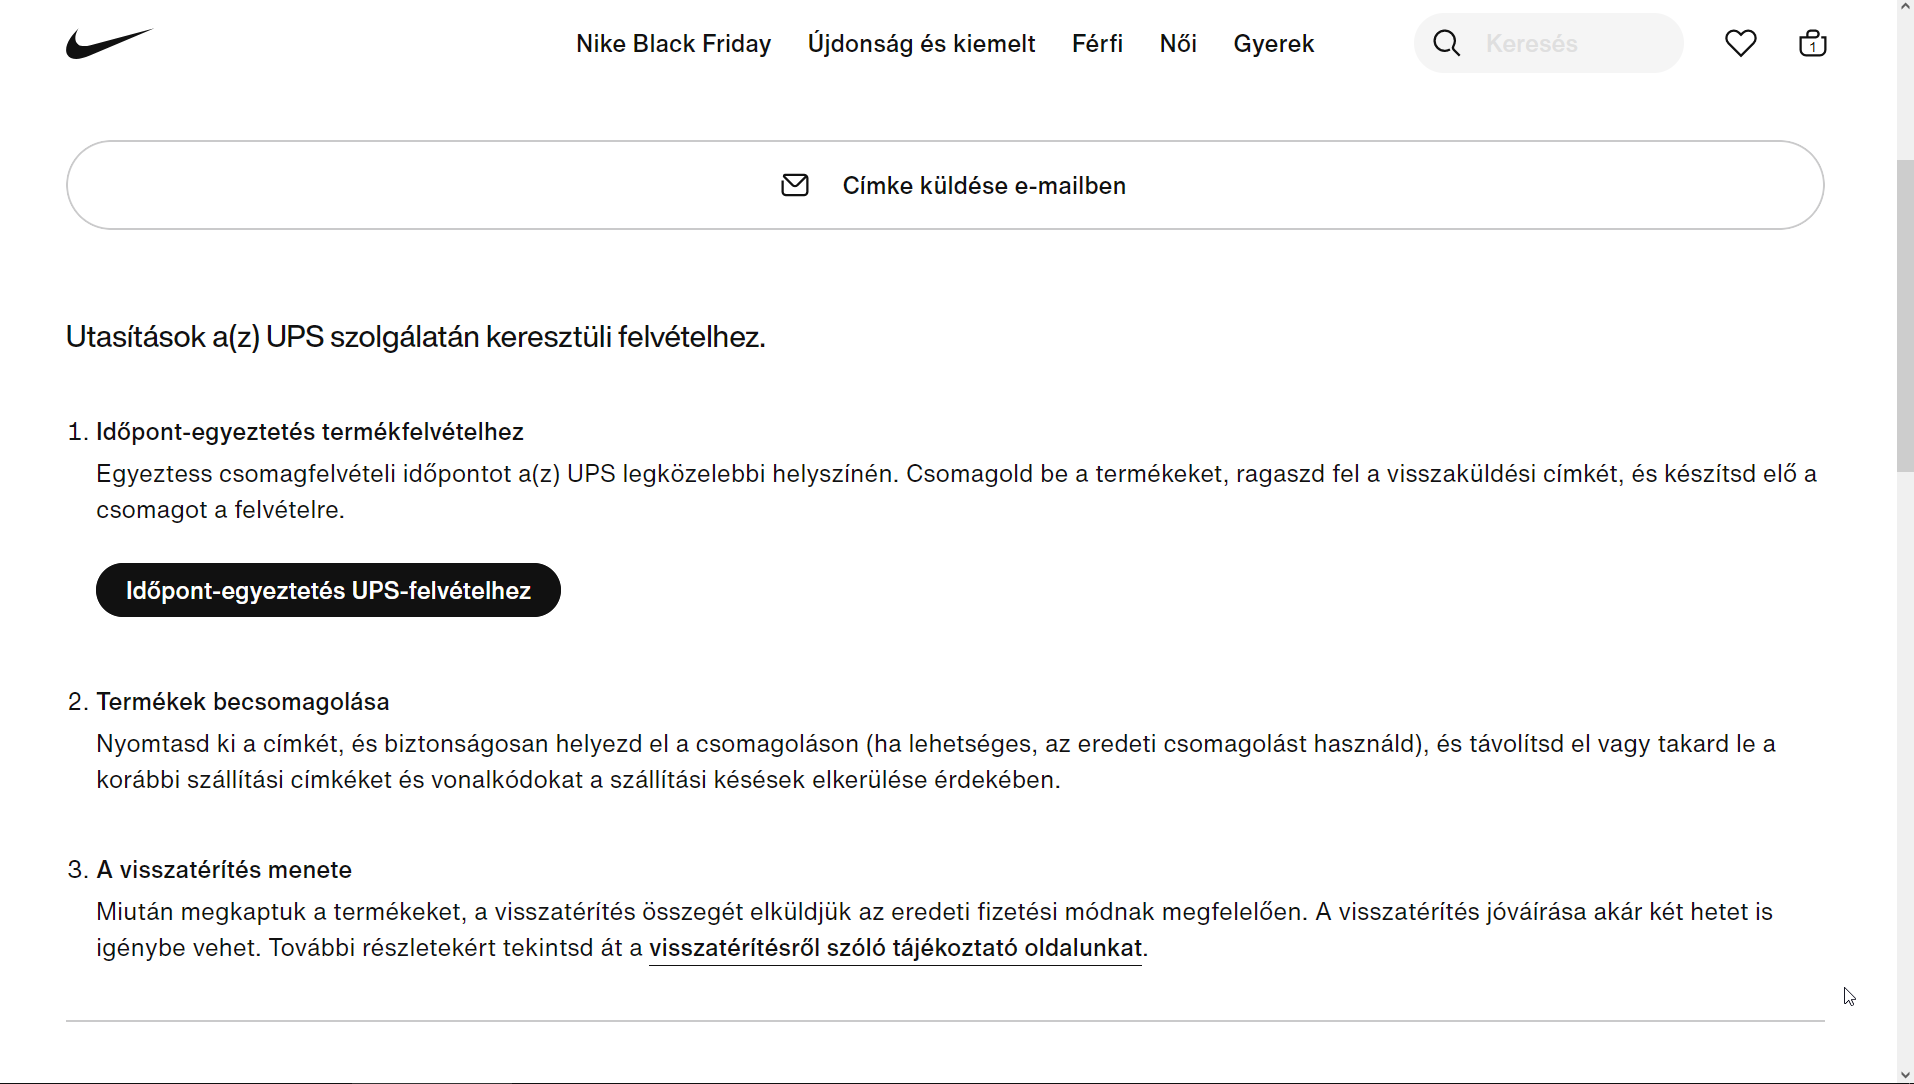Click the UPS pickup instructions heading
Screen dimensions: 1914x1084
(415, 337)
